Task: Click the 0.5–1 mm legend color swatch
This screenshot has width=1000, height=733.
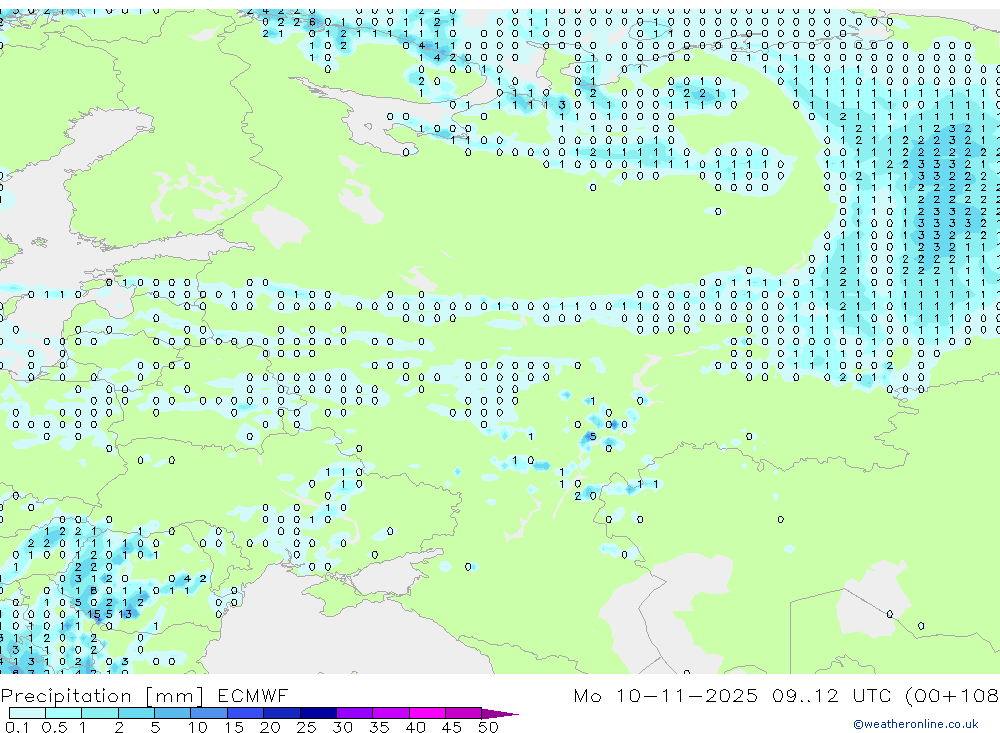Action: pyautogui.click(x=64, y=713)
